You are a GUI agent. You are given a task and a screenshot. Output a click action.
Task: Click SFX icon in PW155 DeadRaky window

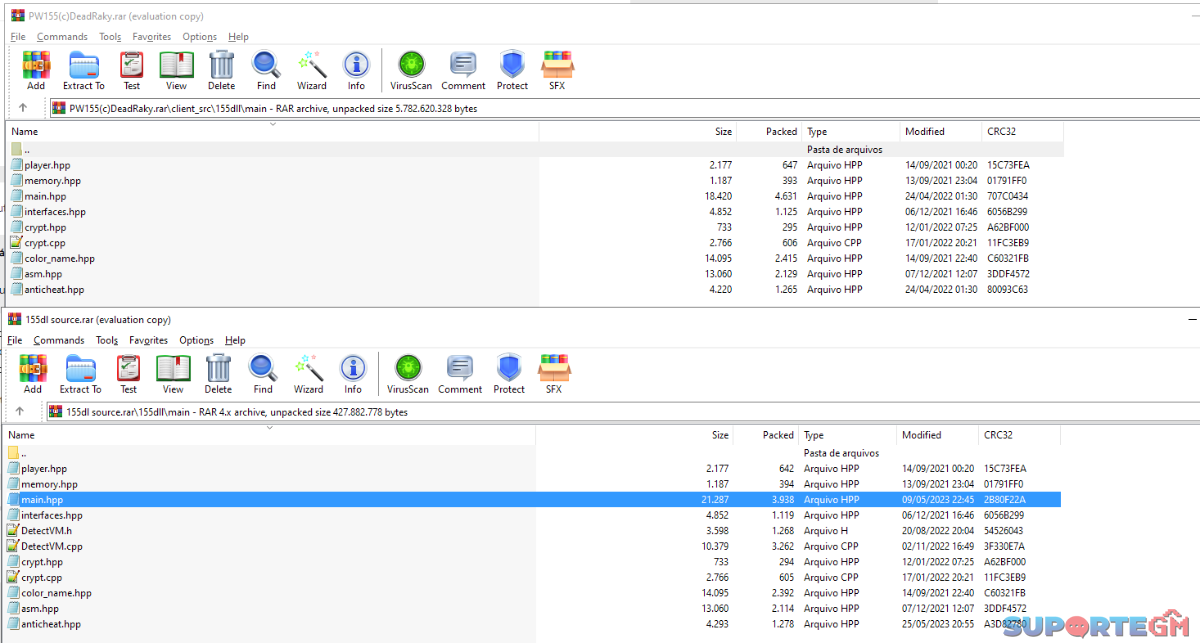(557, 71)
